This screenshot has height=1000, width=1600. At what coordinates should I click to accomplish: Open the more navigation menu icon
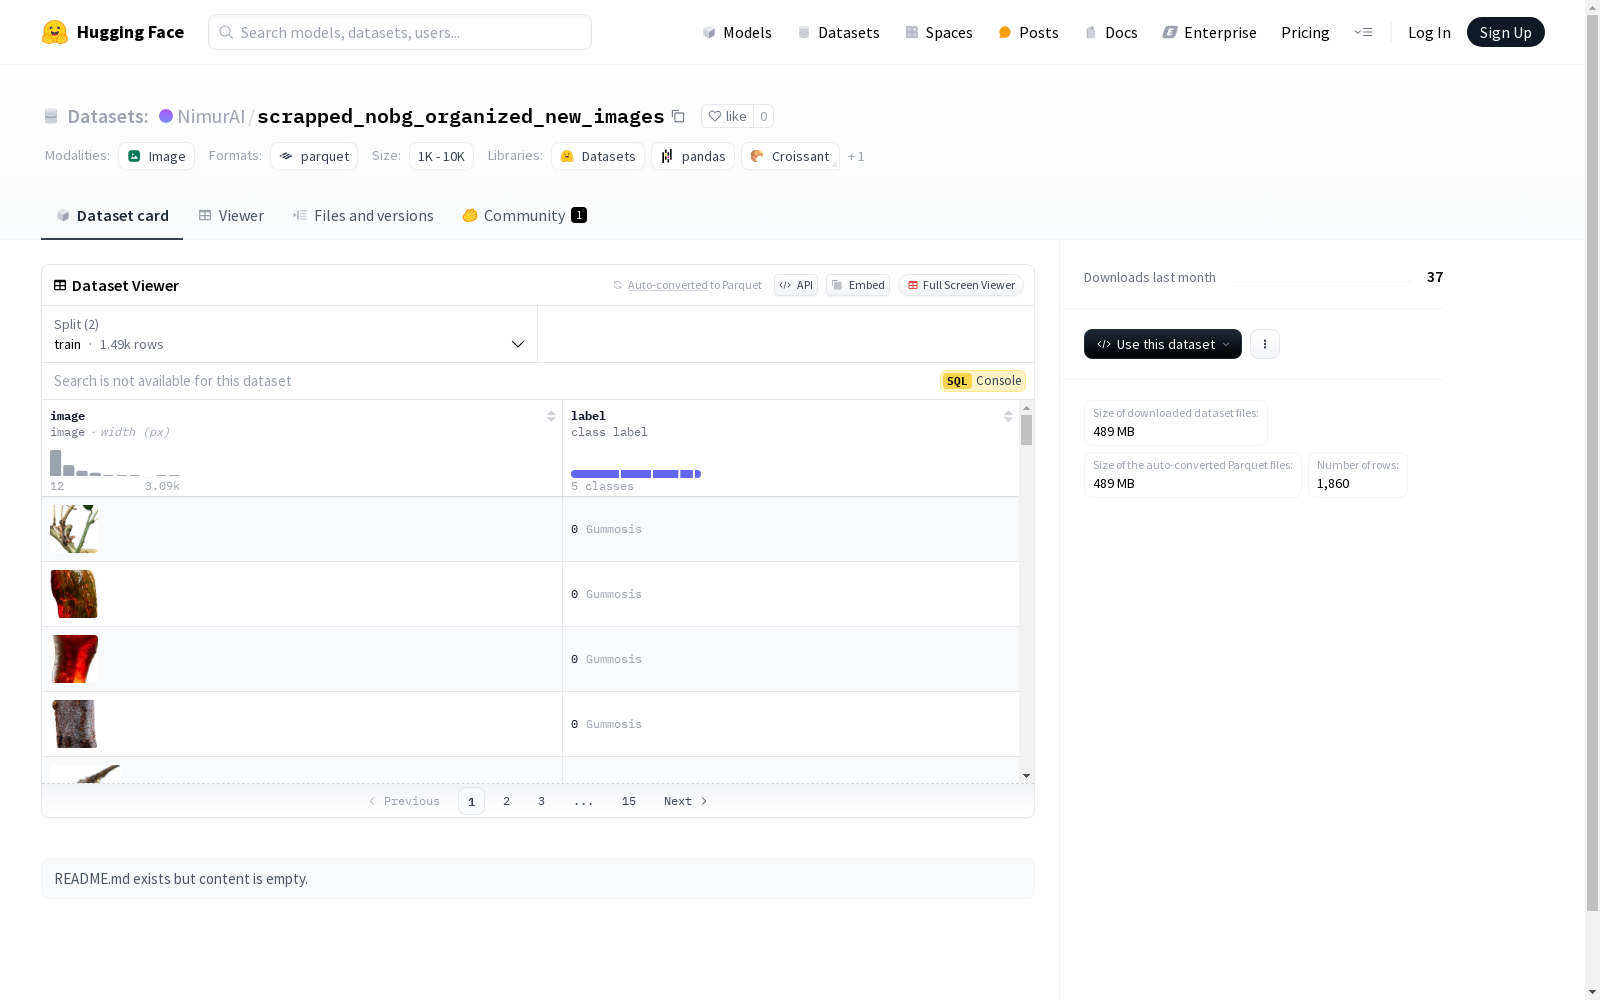click(1363, 32)
